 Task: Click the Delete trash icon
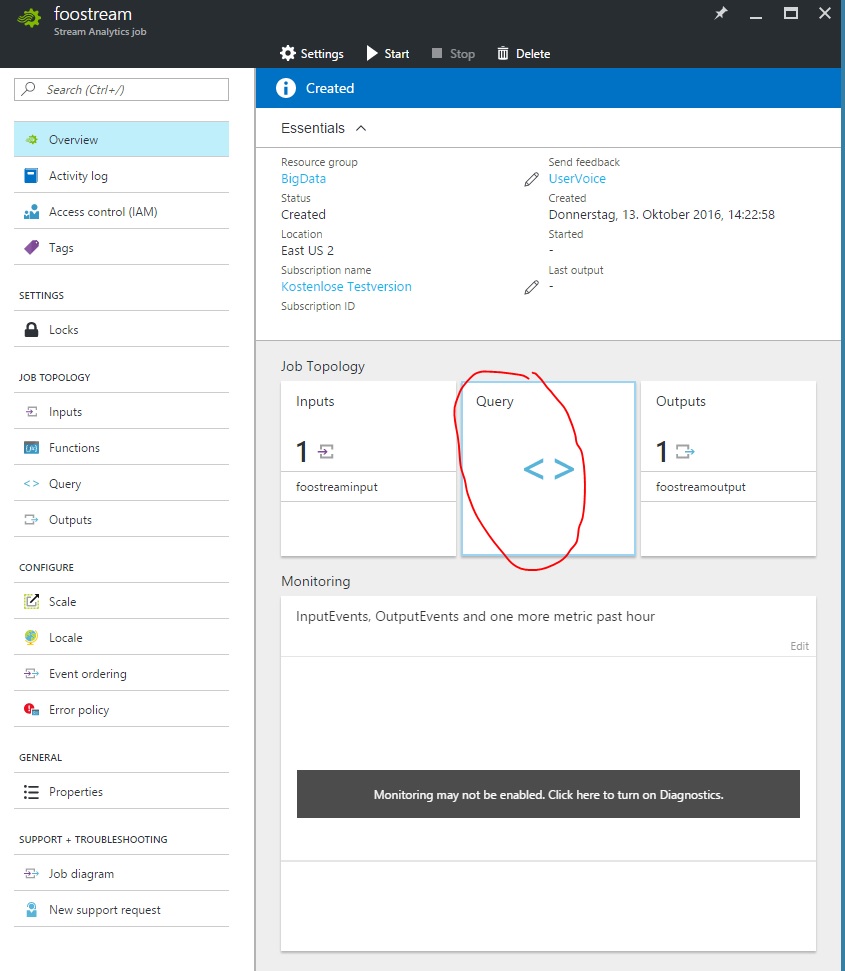click(503, 54)
